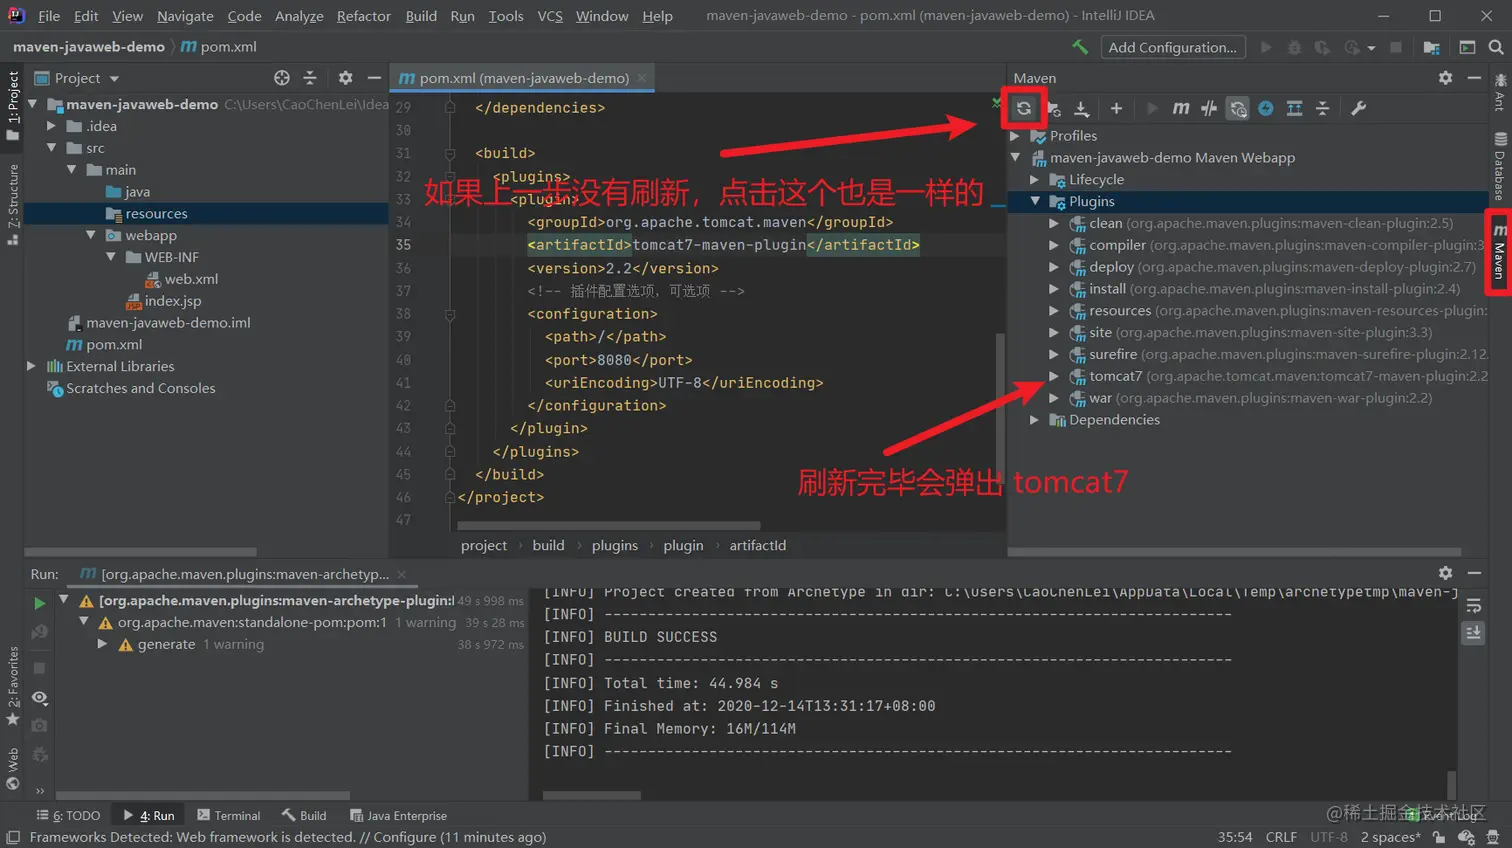Click 'plugins' in editor breadcrumb

pyautogui.click(x=614, y=545)
